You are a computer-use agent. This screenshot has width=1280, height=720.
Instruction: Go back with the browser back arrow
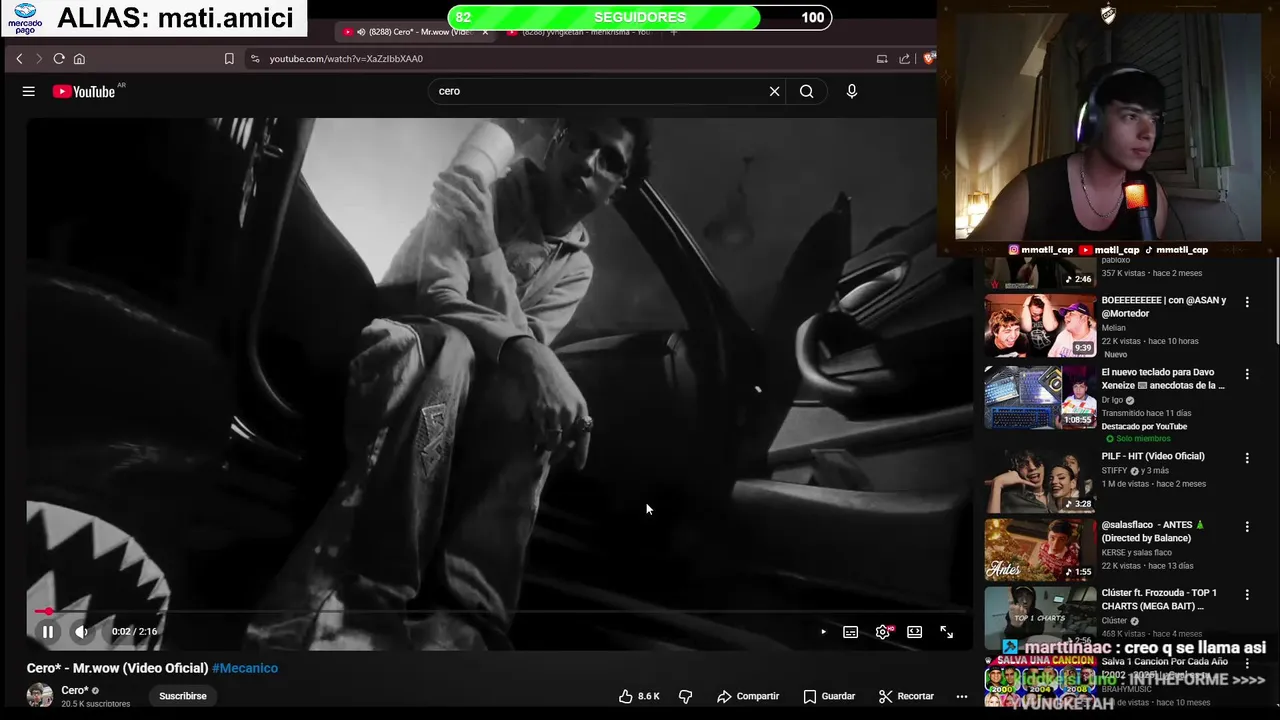(x=19, y=59)
